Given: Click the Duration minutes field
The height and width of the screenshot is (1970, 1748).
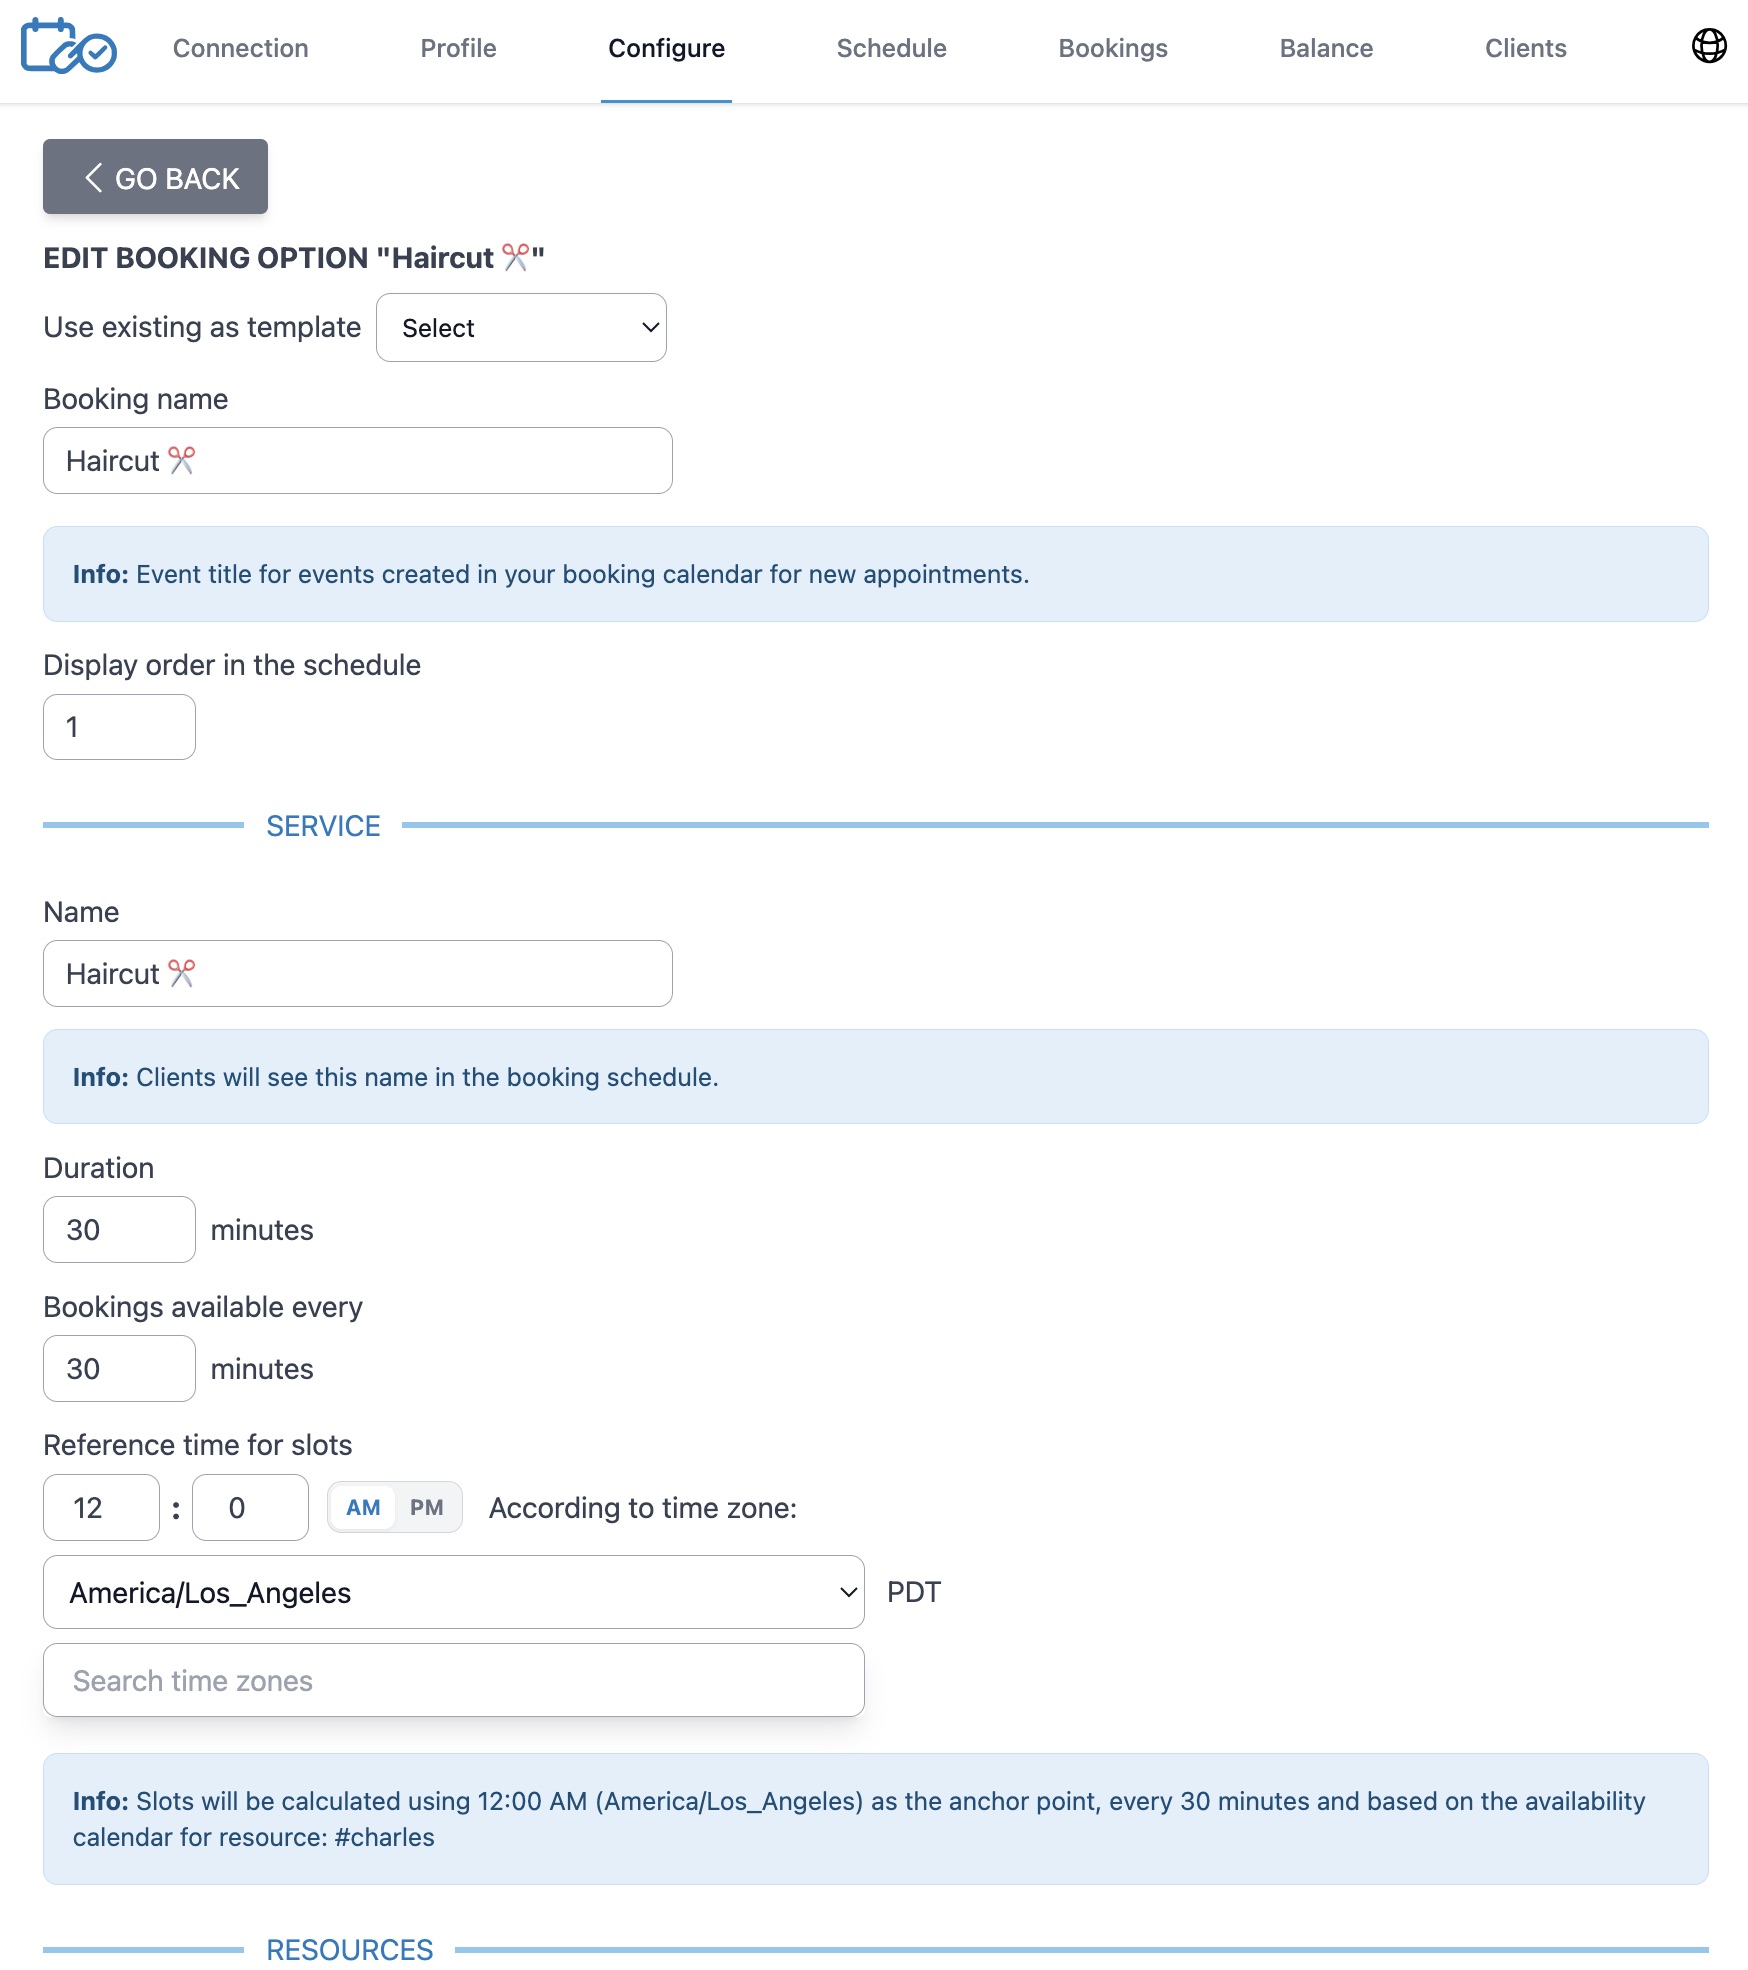Looking at the screenshot, I should (118, 1229).
